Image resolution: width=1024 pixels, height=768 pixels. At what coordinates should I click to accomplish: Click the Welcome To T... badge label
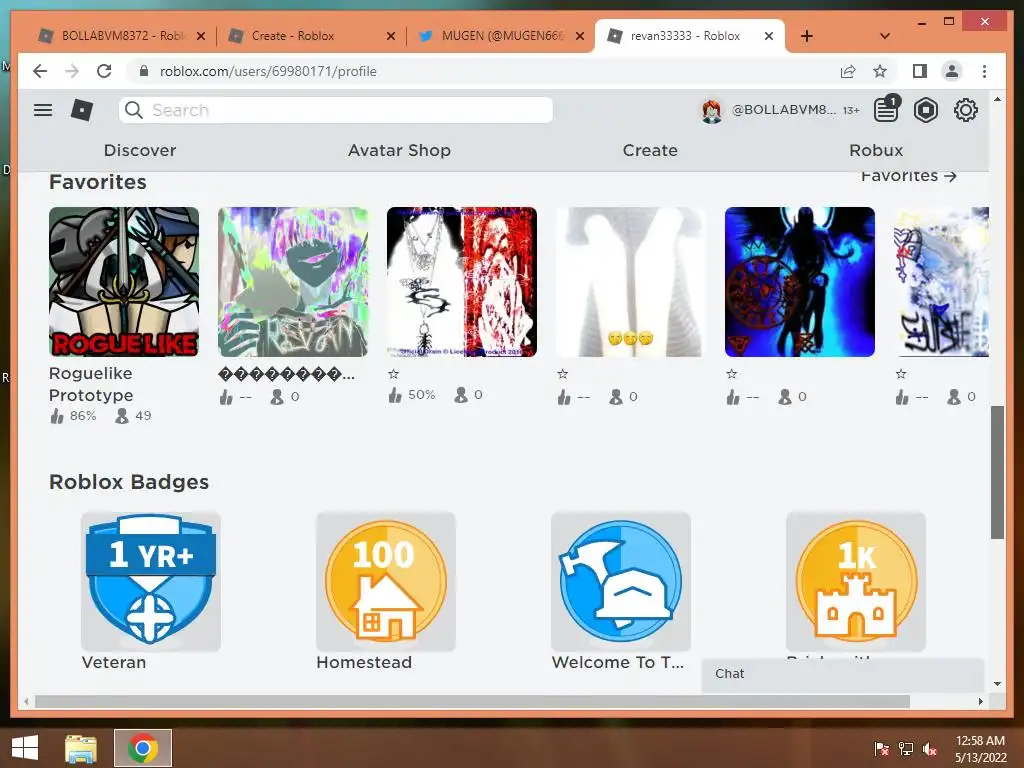coord(618,662)
